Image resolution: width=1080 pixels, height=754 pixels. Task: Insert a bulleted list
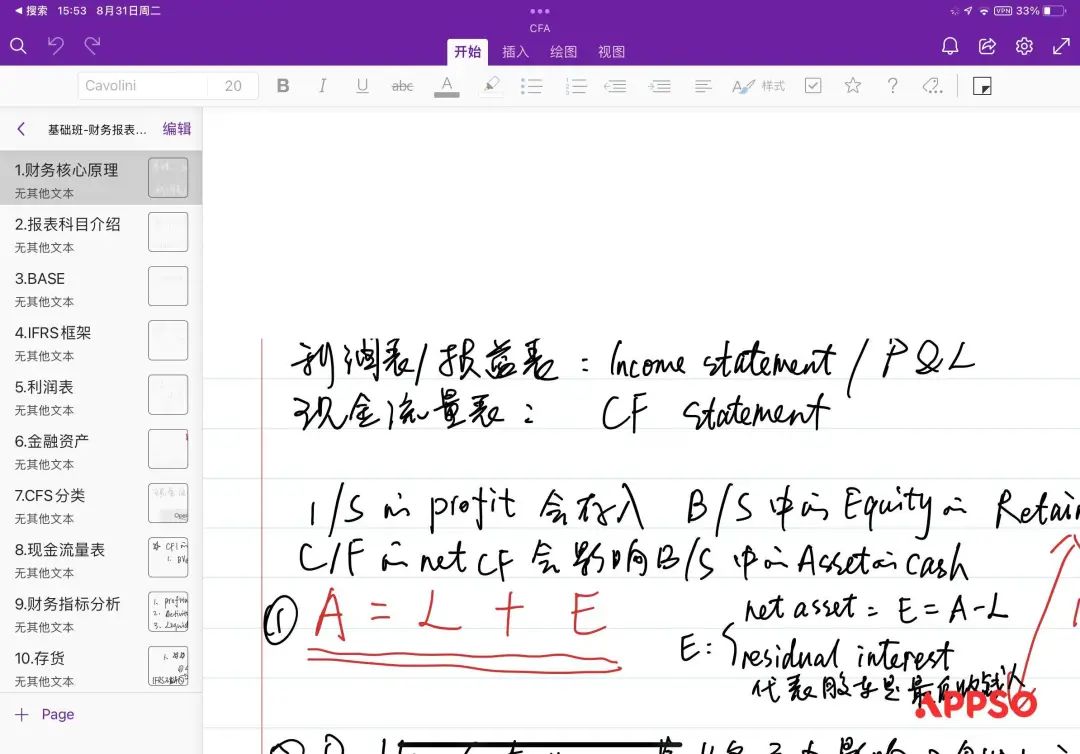point(532,86)
